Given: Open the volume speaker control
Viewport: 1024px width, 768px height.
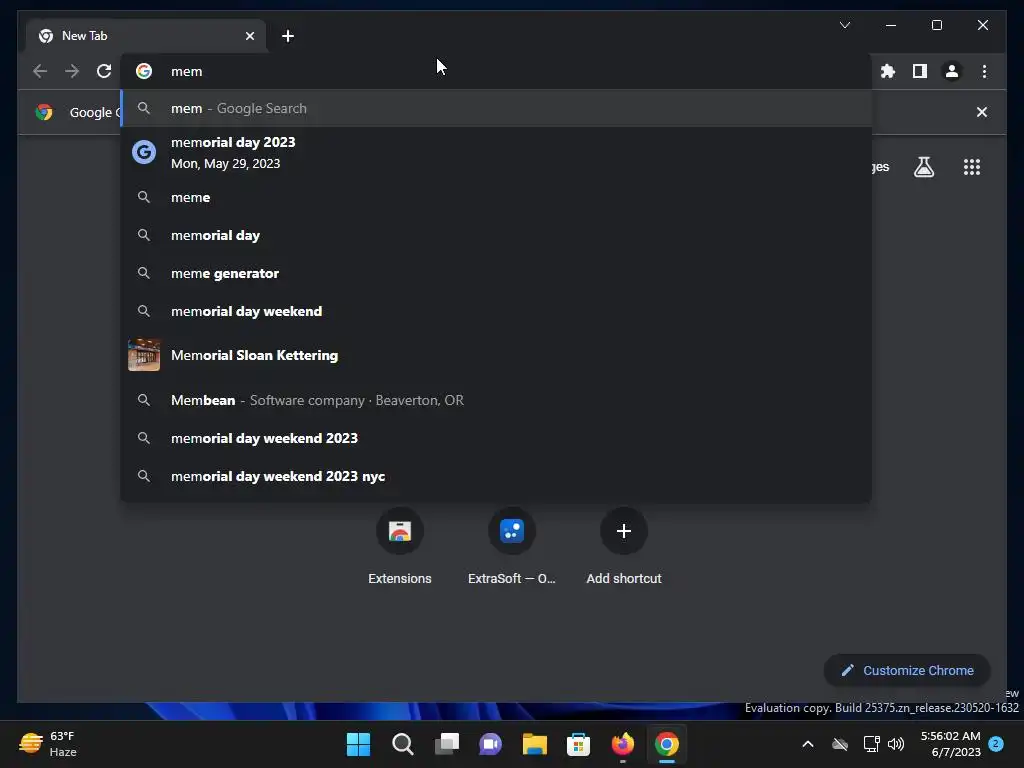Looking at the screenshot, I should click(x=896, y=744).
